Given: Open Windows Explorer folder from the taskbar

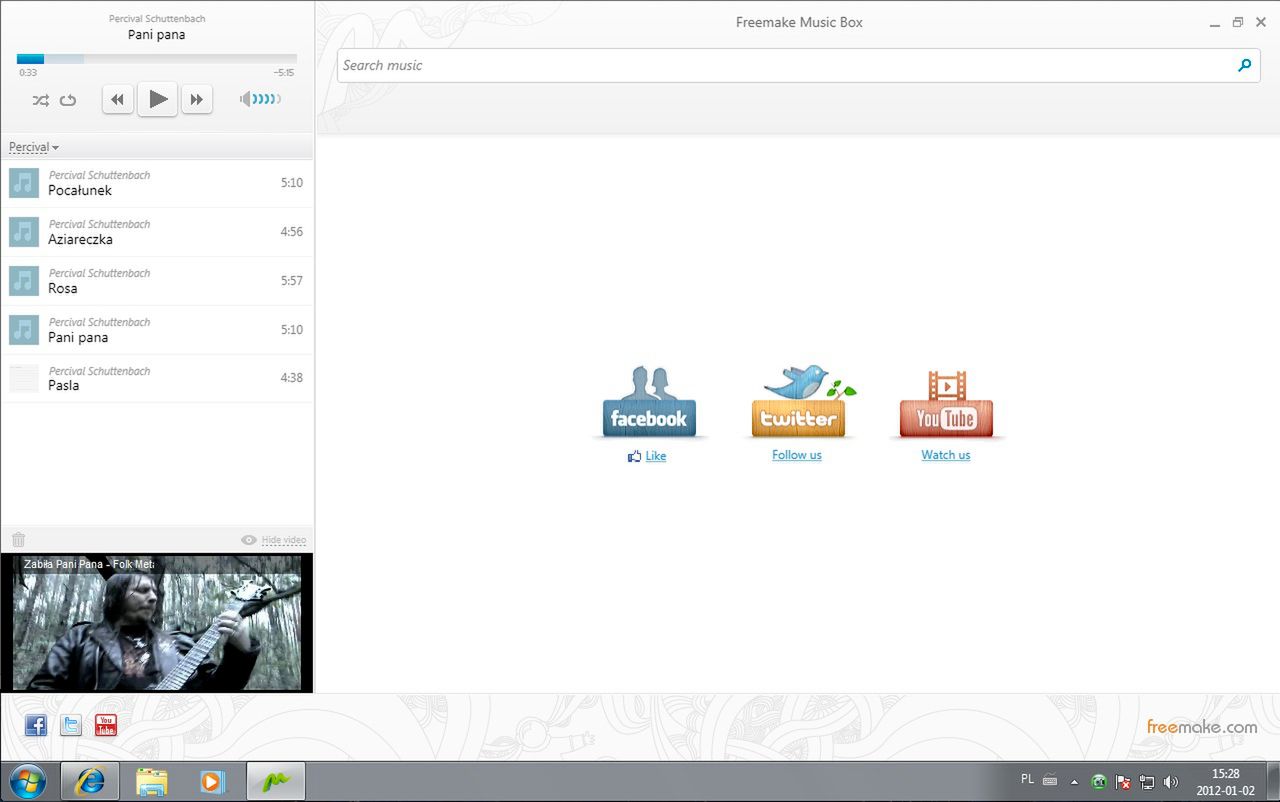Looking at the screenshot, I should (152, 781).
